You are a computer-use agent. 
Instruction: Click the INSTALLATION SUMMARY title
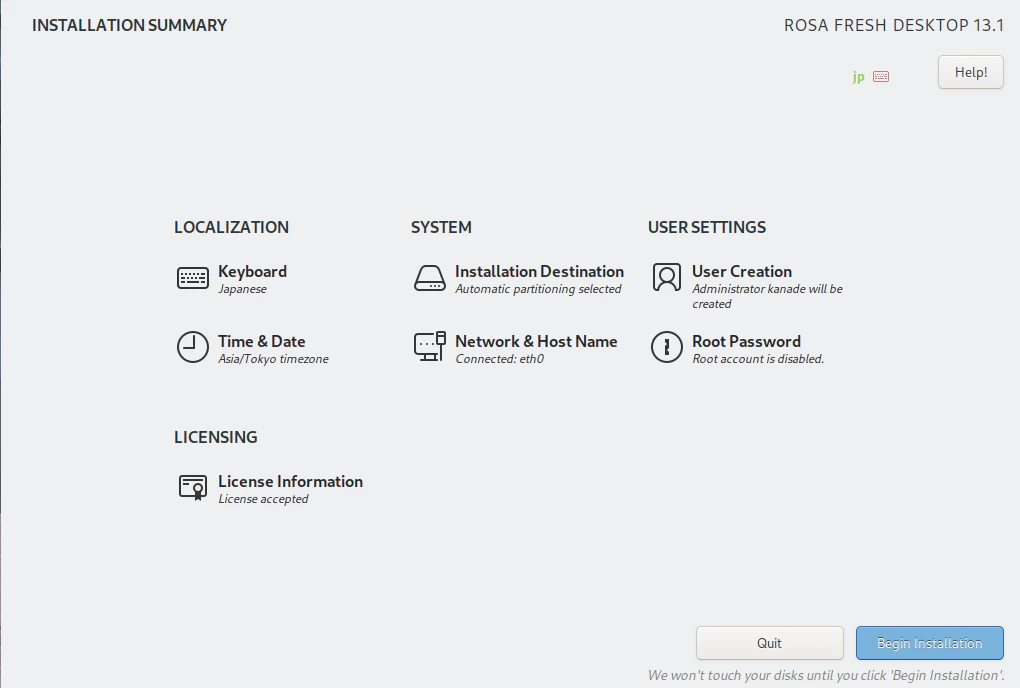[129, 25]
